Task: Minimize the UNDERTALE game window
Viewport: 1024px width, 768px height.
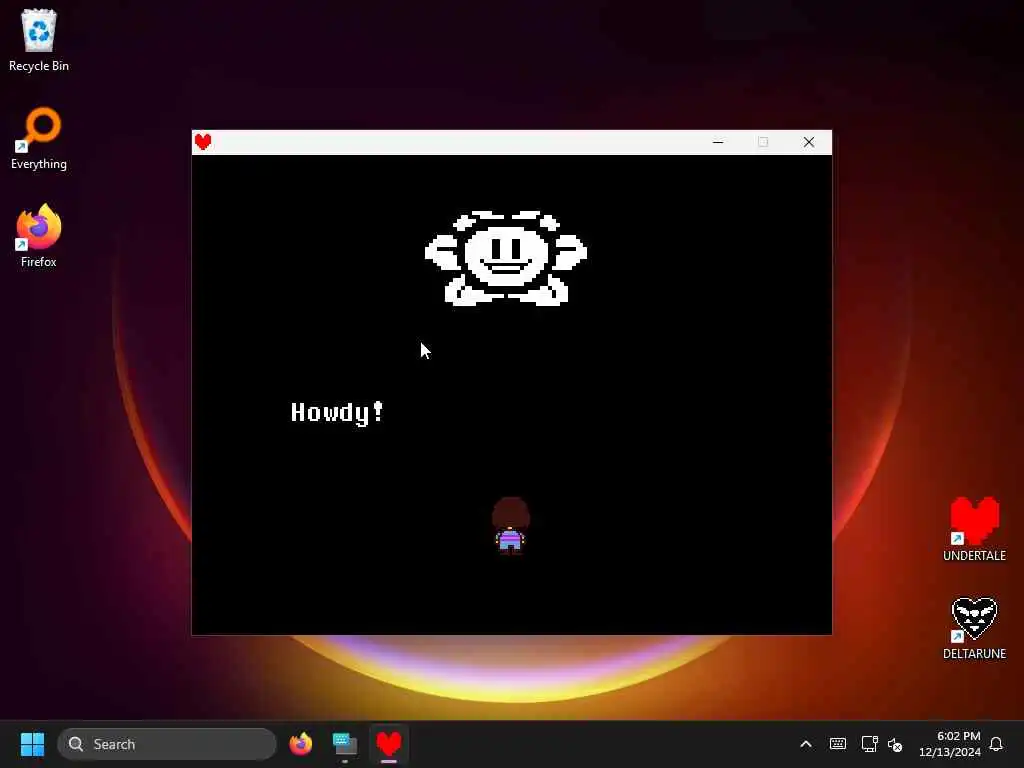Action: point(718,142)
